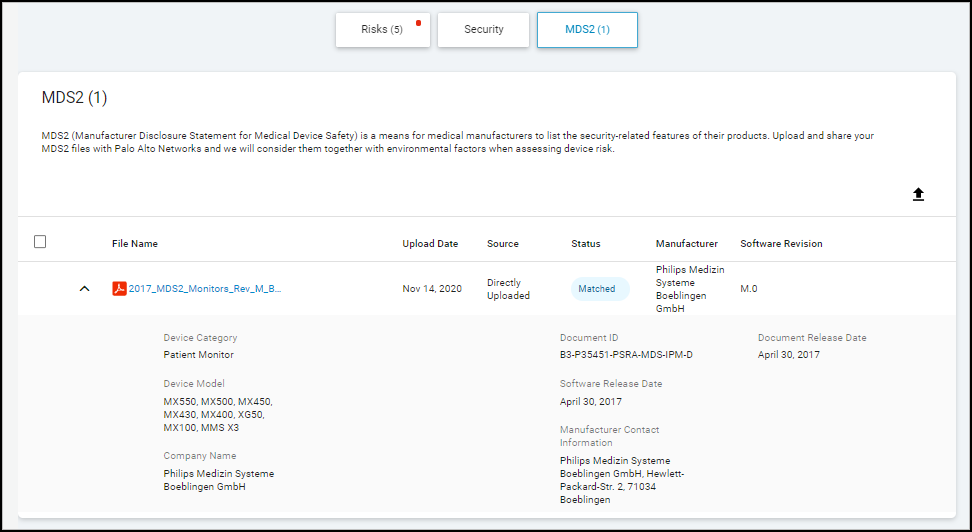Click the red notification dot on Risks tab
This screenshot has width=972, height=532.
[x=418, y=21]
